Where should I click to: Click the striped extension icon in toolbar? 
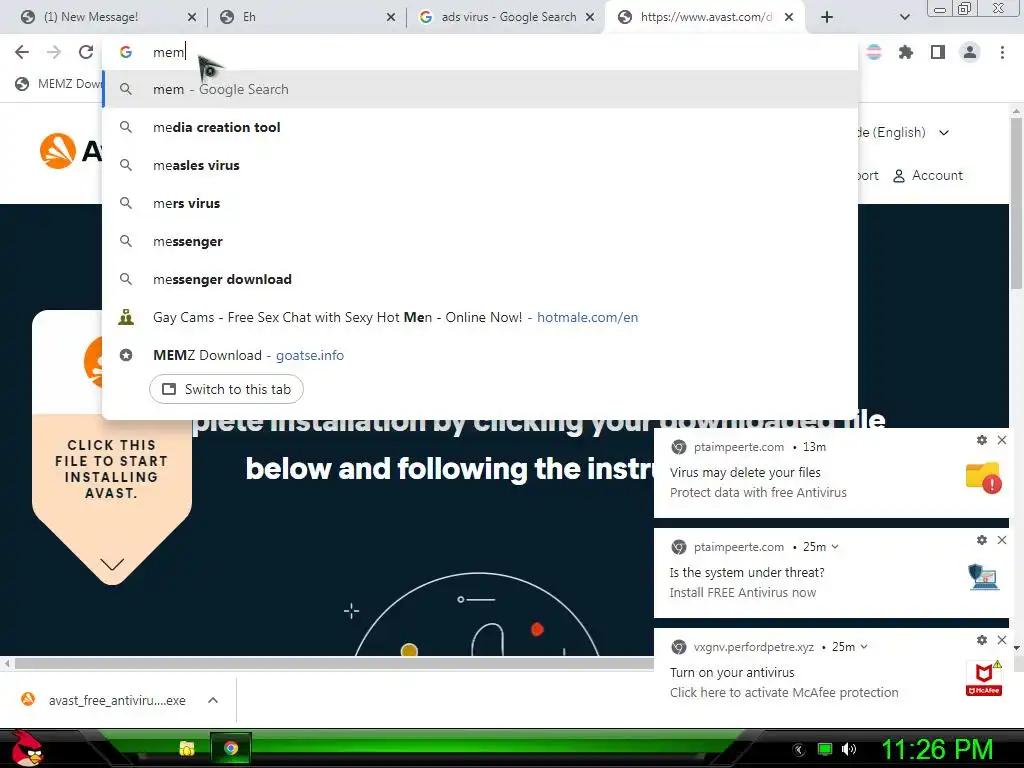point(874,52)
